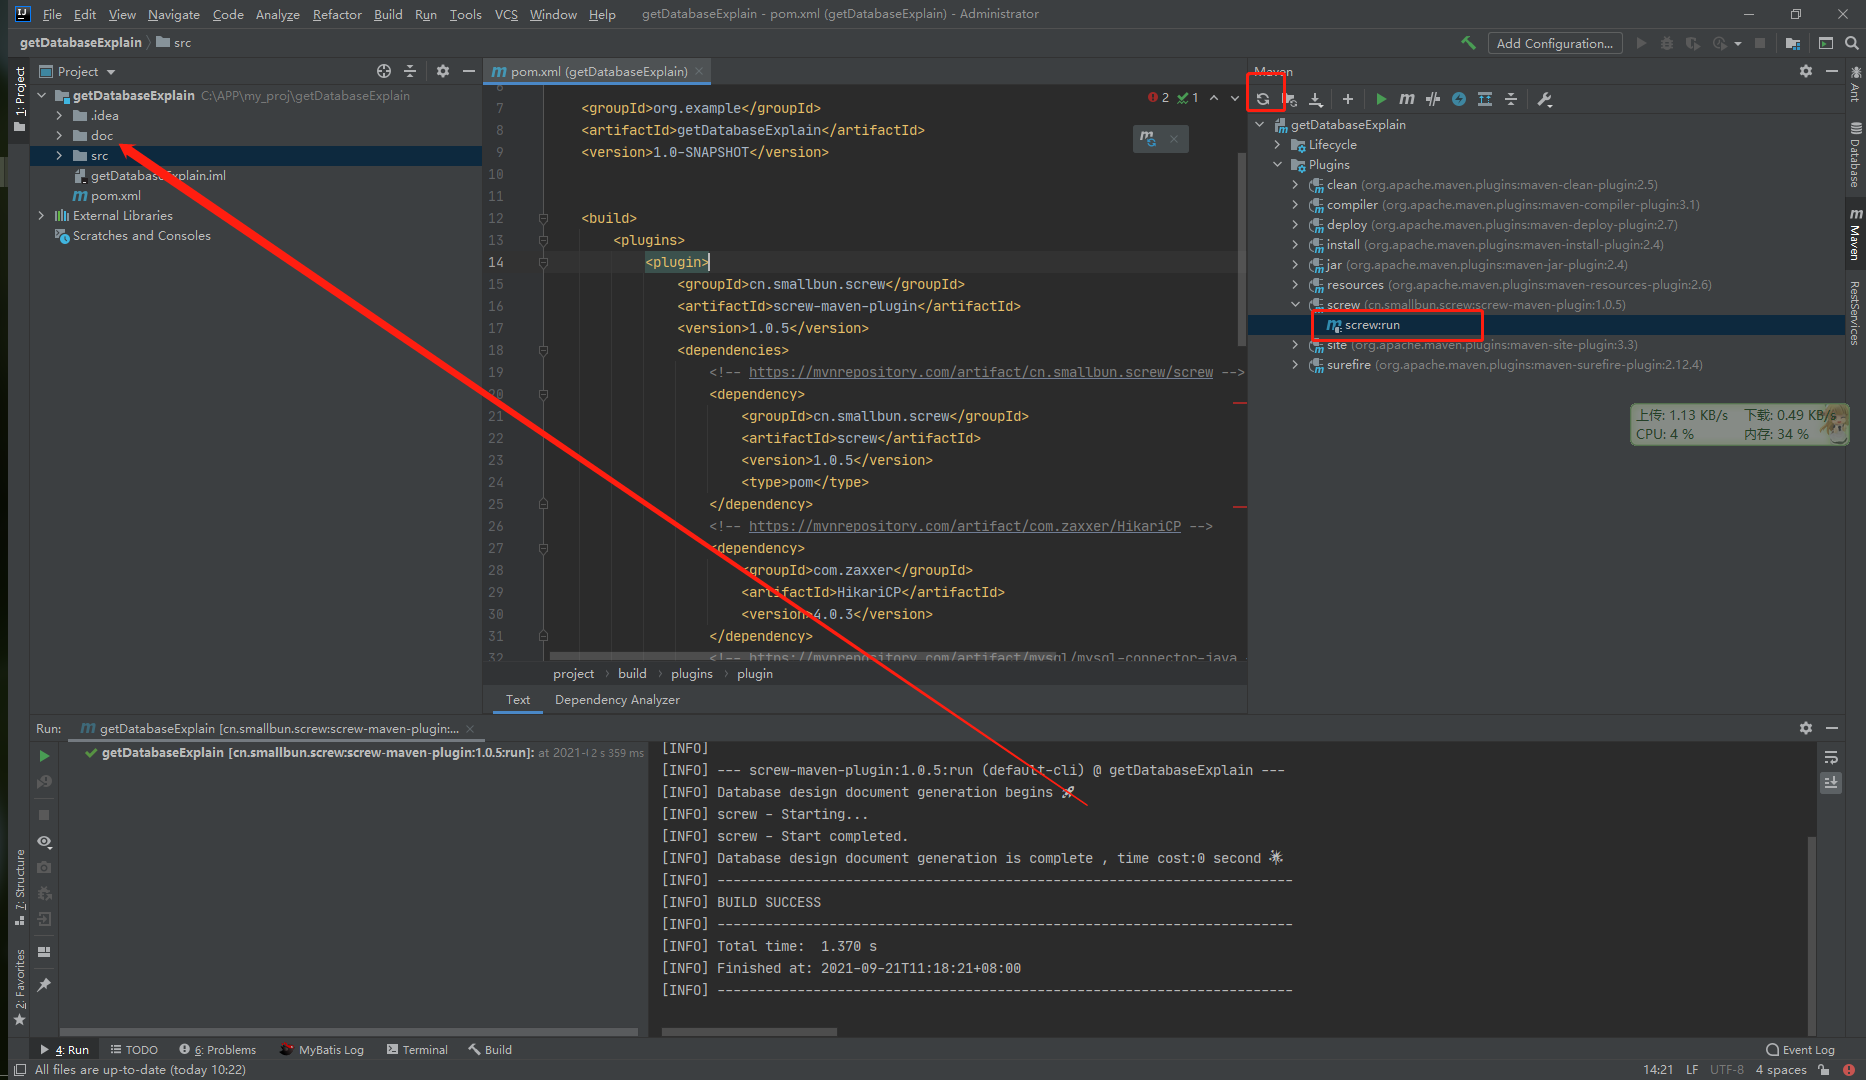Image resolution: width=1866 pixels, height=1080 pixels.
Task: Collapse all nodes in Maven tree
Action: tap(1511, 99)
